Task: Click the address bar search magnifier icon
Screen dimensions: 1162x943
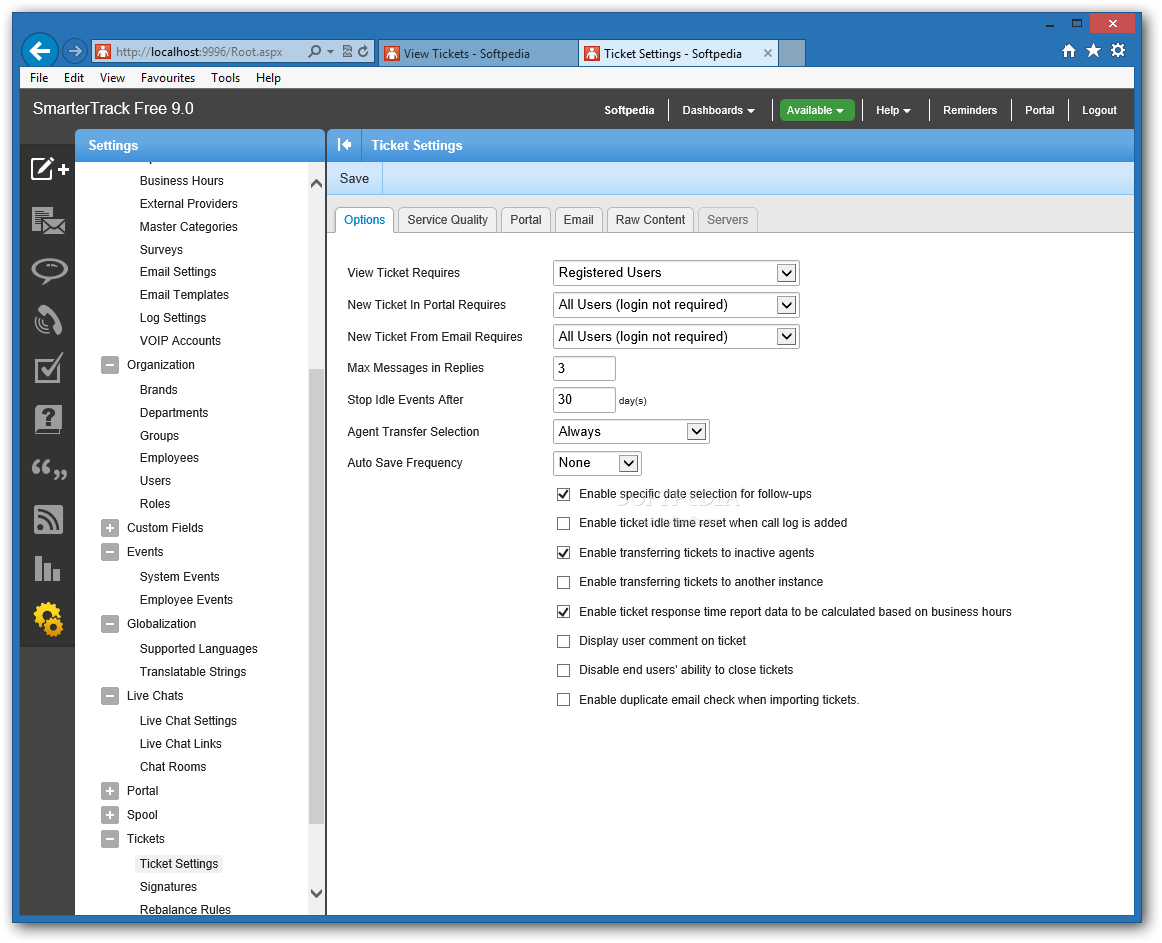Action: (315, 52)
